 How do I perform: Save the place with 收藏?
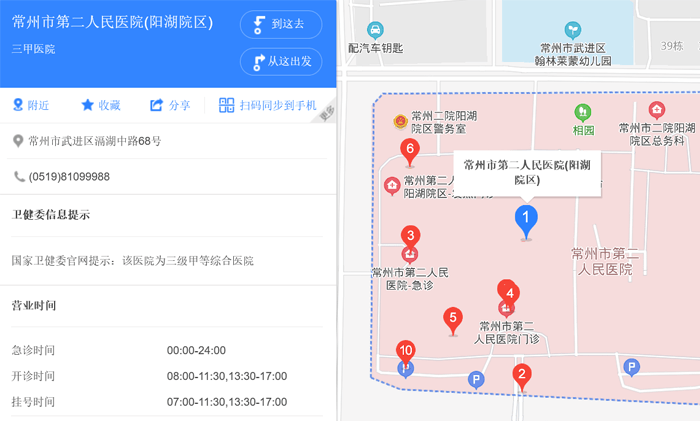coord(101,105)
